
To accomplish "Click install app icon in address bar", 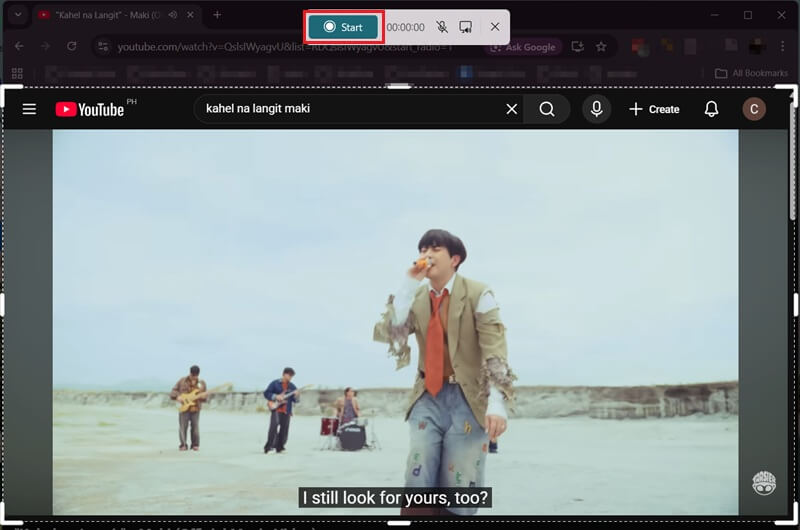I will tap(578, 47).
